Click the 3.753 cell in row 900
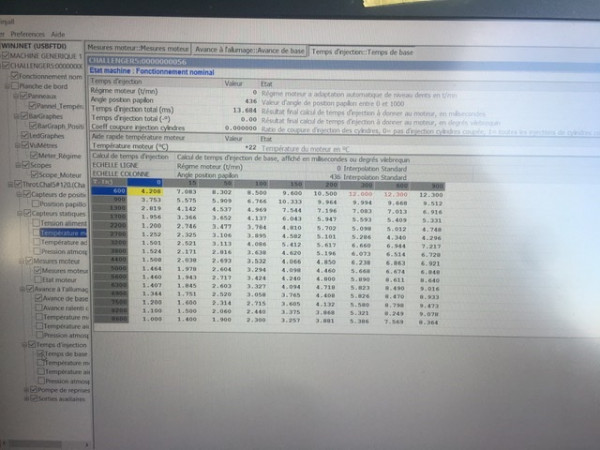 [151, 199]
